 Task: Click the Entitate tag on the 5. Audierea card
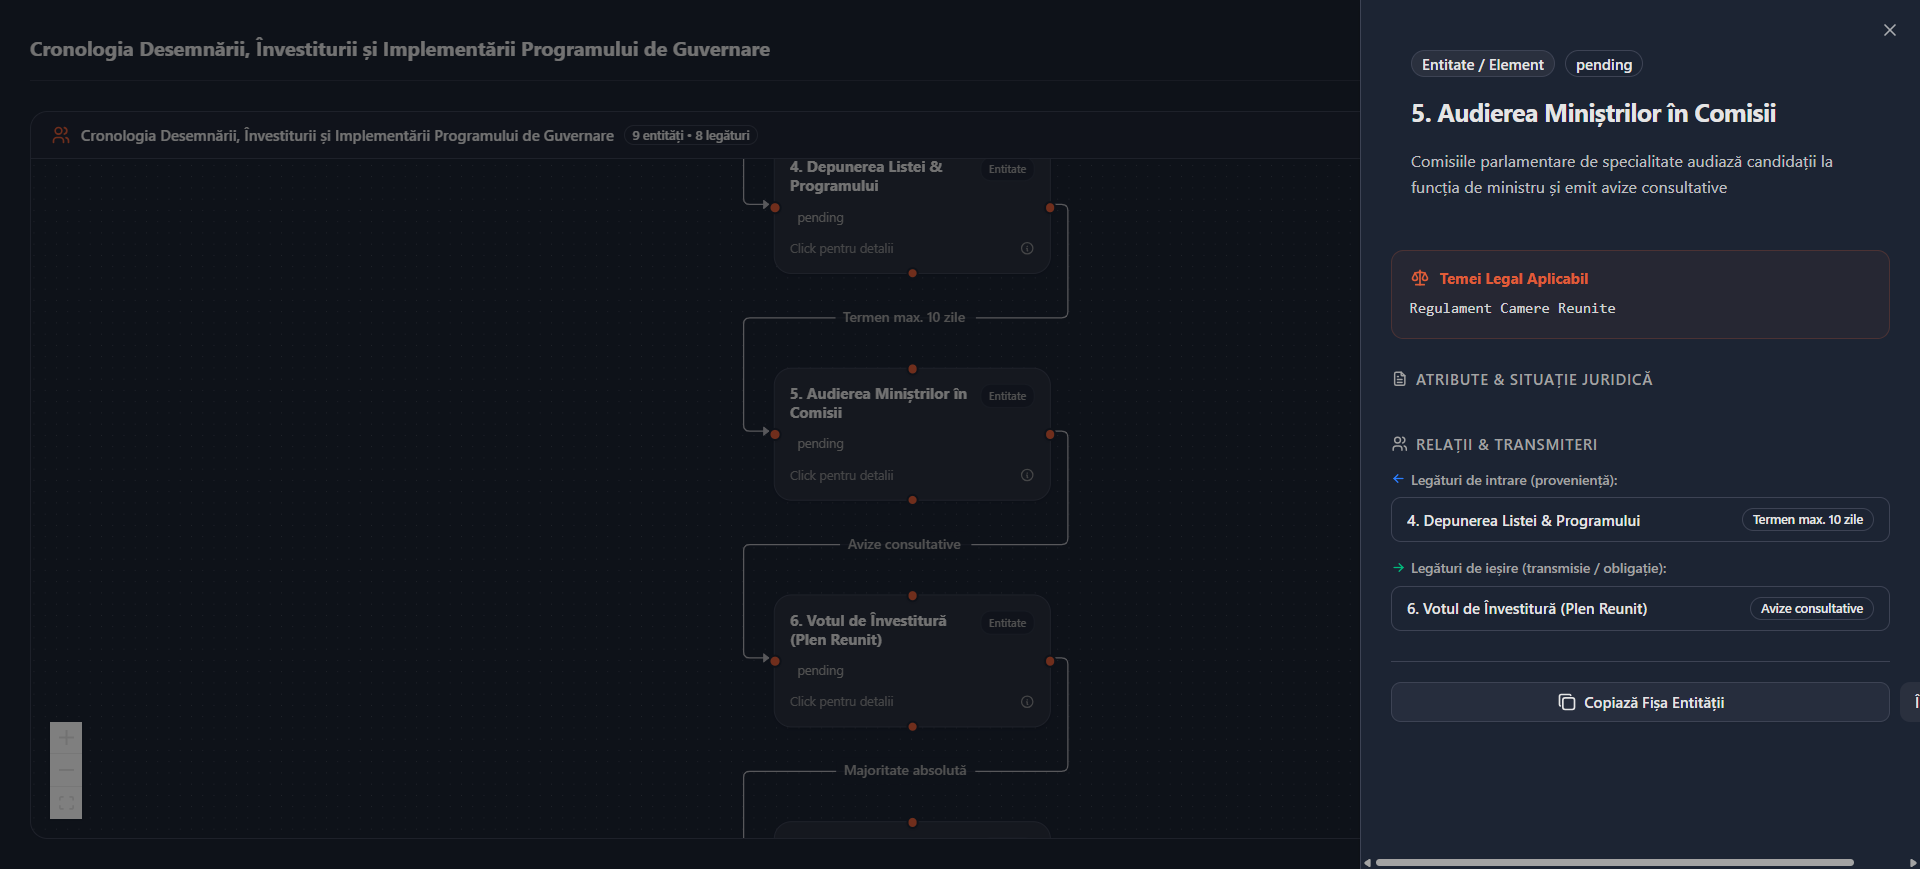pos(1007,396)
